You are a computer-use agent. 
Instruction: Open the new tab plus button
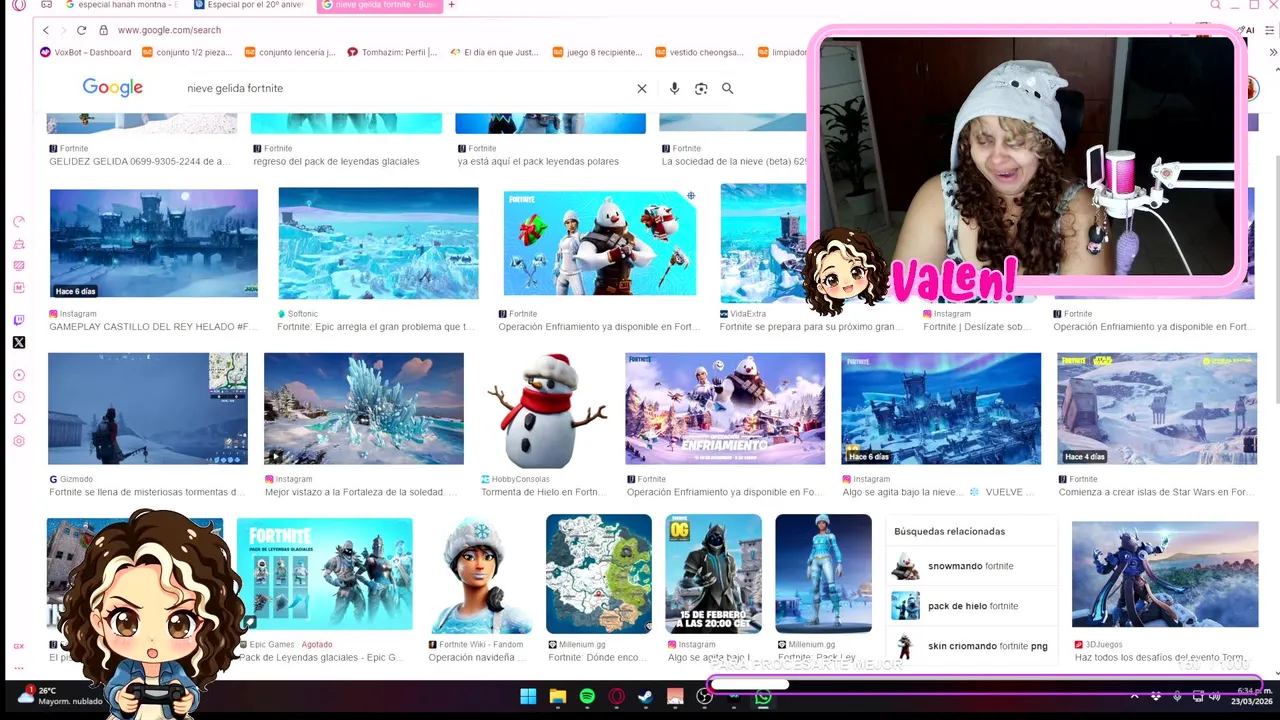tap(451, 5)
